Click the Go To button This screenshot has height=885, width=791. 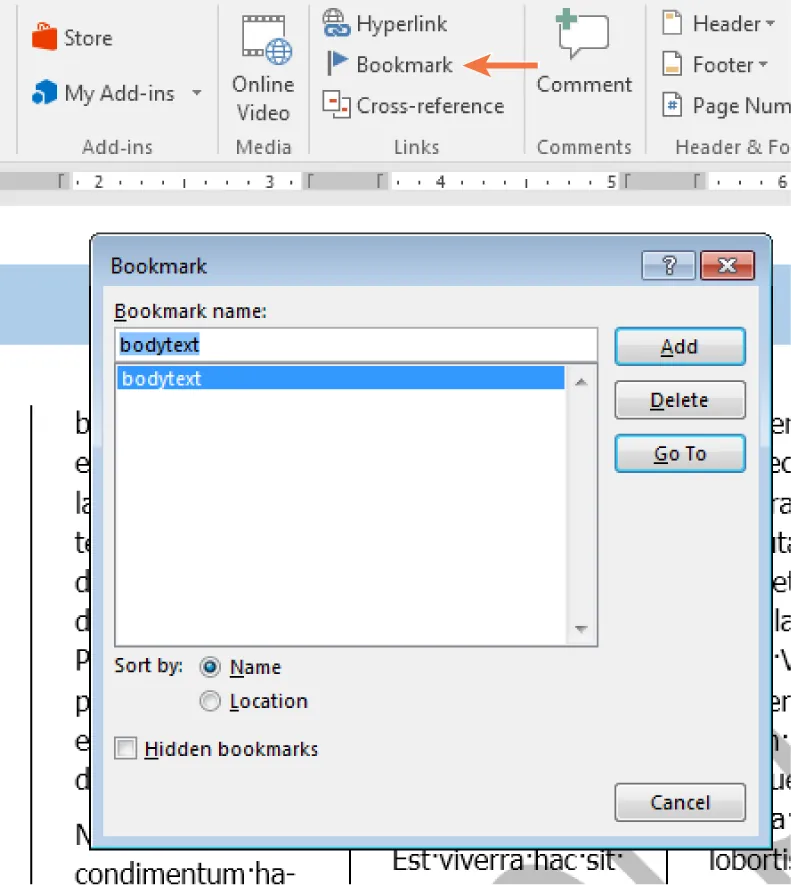[679, 453]
